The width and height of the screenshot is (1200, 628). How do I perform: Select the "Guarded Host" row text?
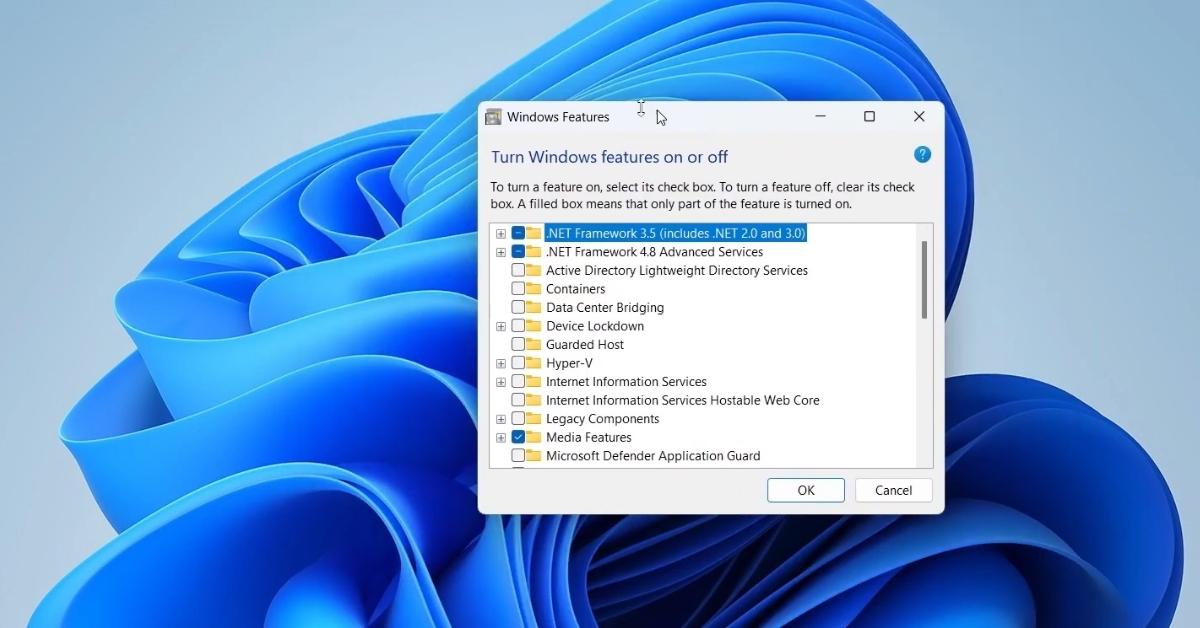585,344
